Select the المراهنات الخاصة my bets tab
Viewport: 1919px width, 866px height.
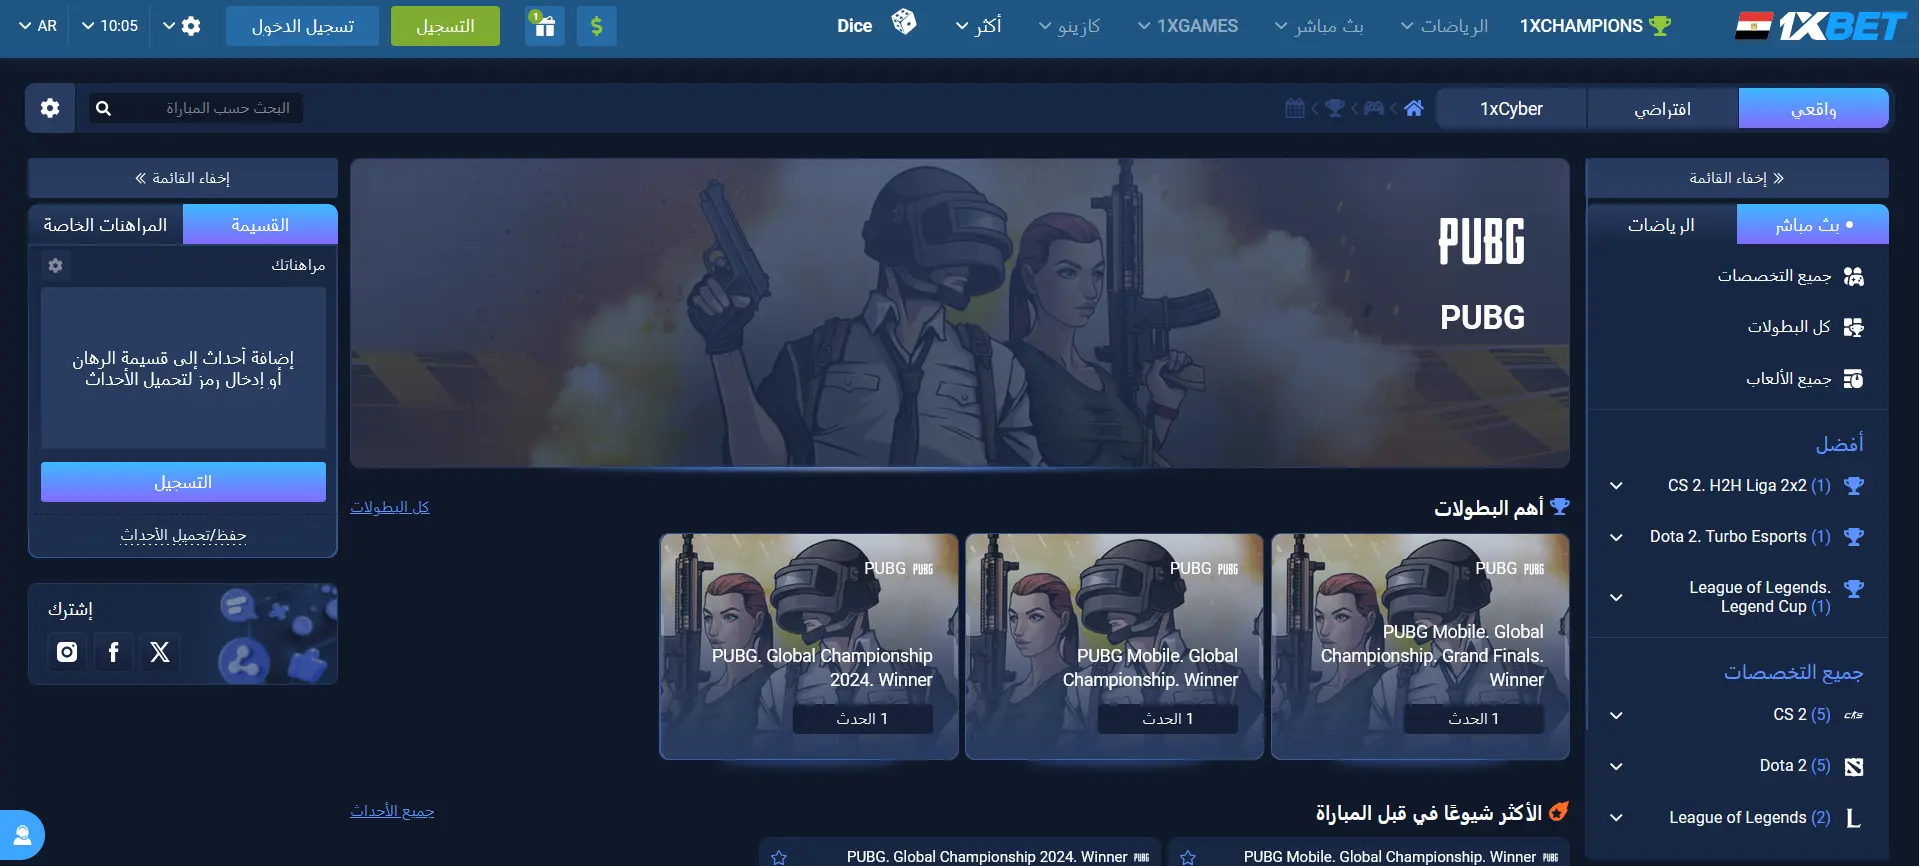pyautogui.click(x=105, y=225)
